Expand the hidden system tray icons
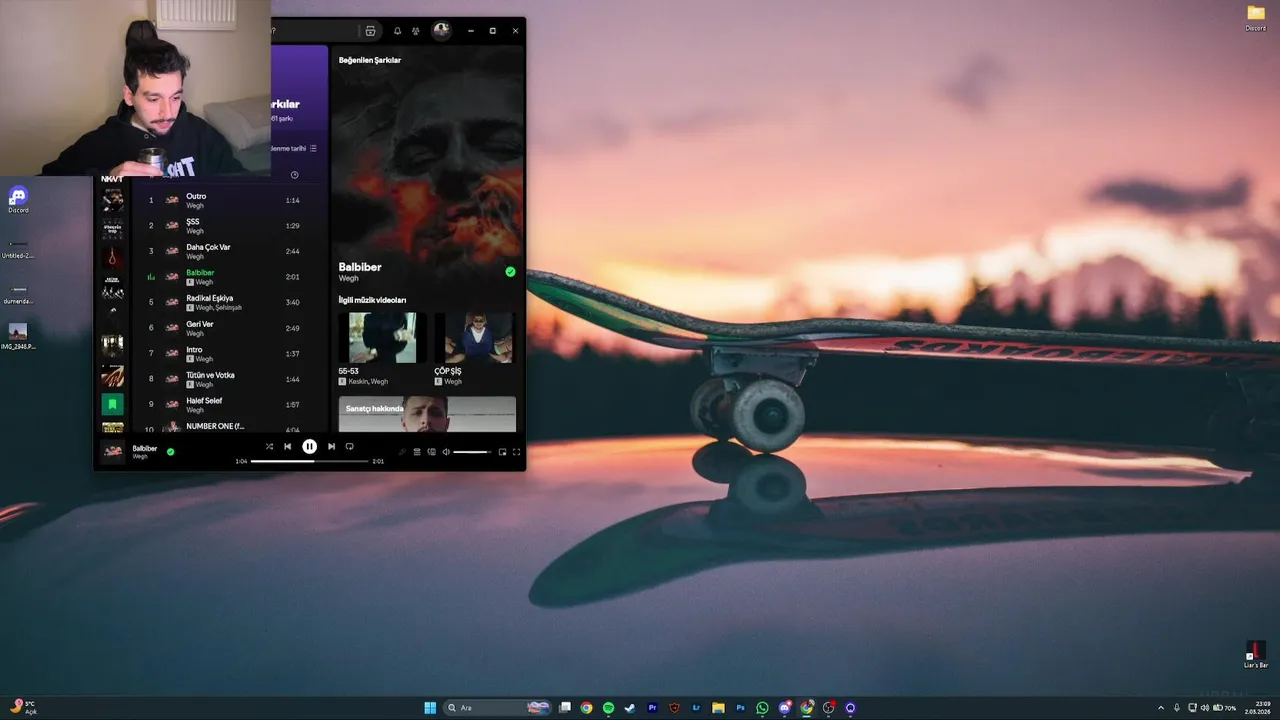 pyautogui.click(x=1161, y=708)
